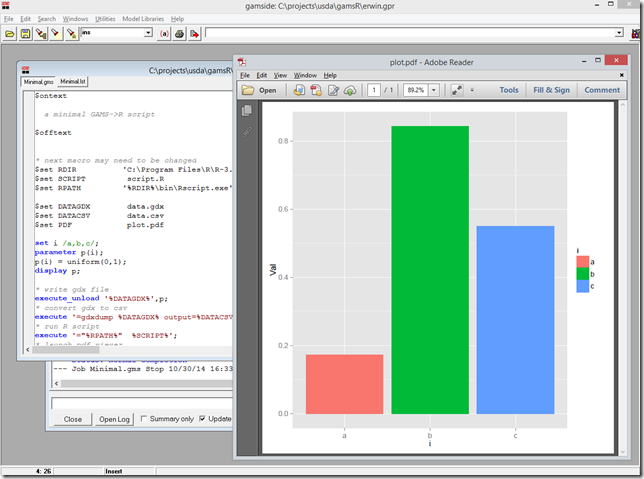Open the page thumbnails panel icon in Adobe Reader

tap(247, 110)
